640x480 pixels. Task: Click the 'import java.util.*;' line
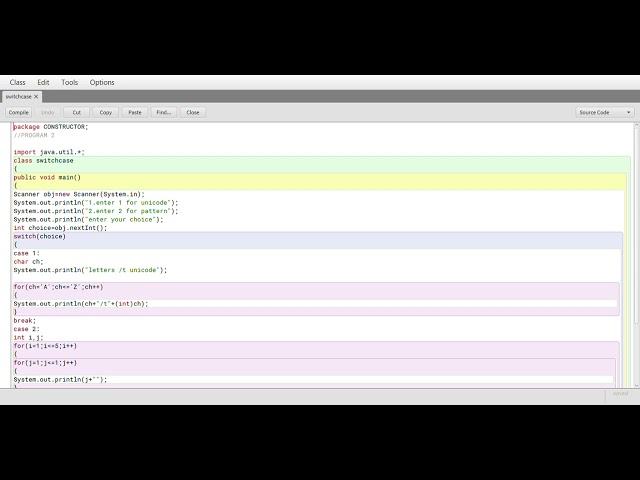point(49,152)
